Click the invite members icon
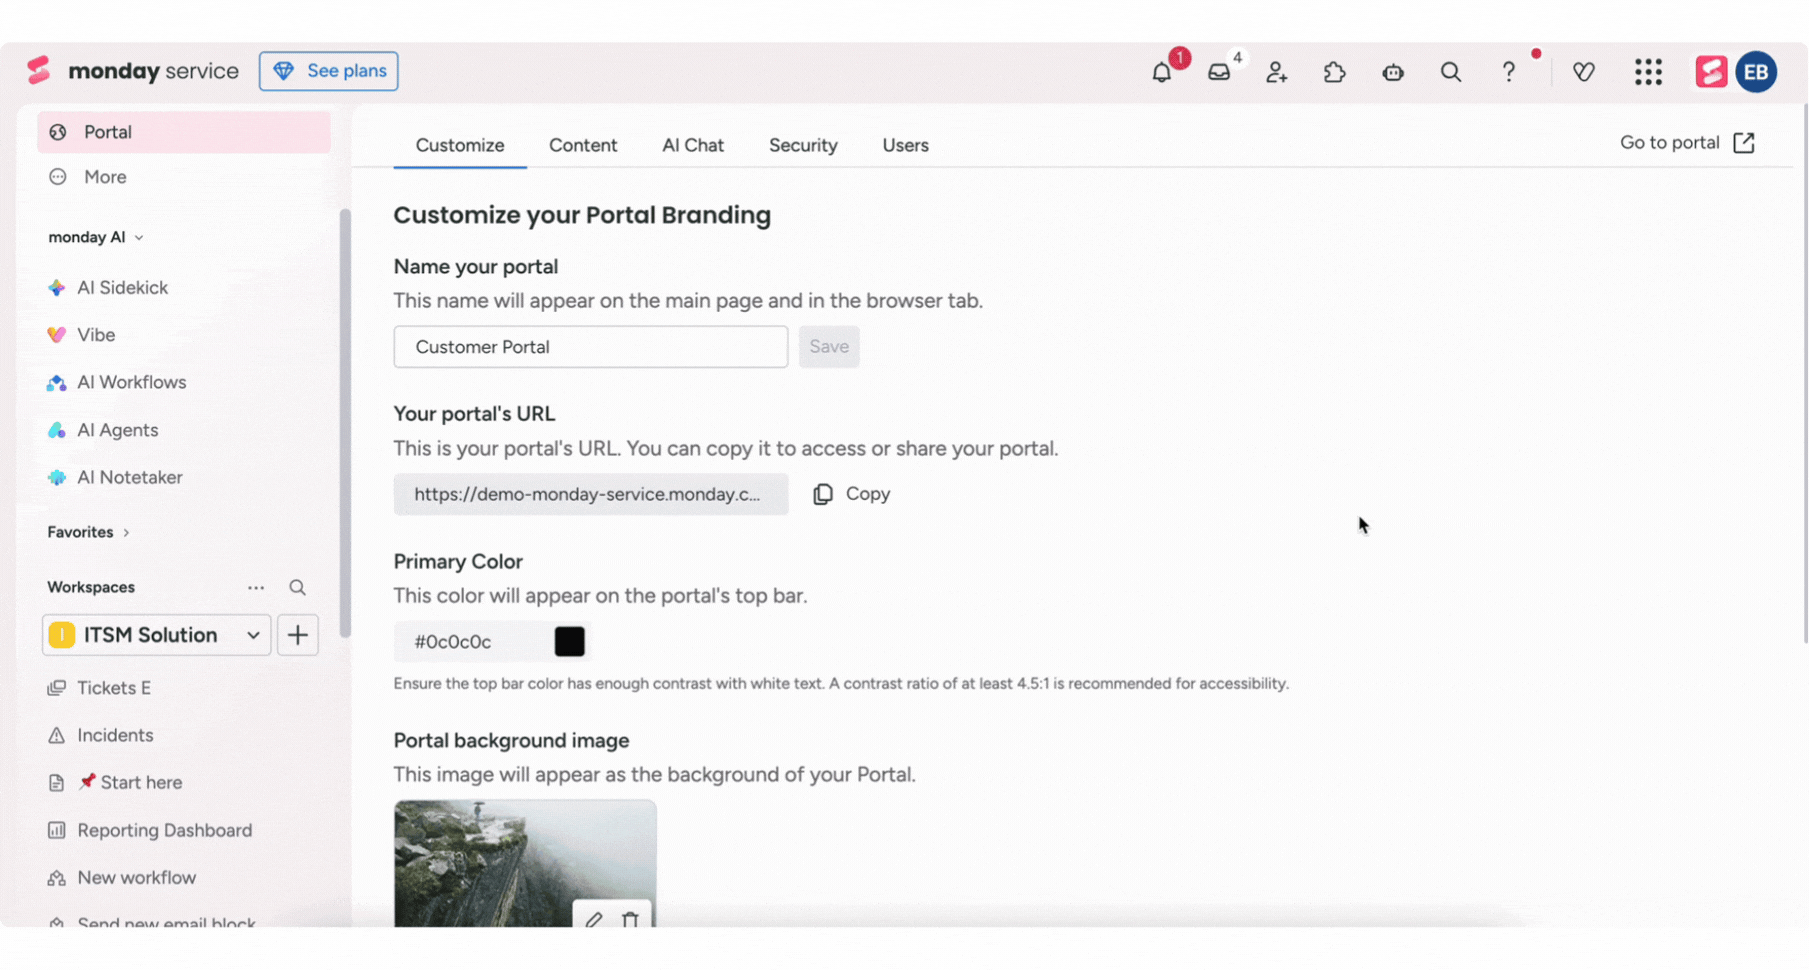Viewport: 1809px width, 970px height. click(1276, 72)
